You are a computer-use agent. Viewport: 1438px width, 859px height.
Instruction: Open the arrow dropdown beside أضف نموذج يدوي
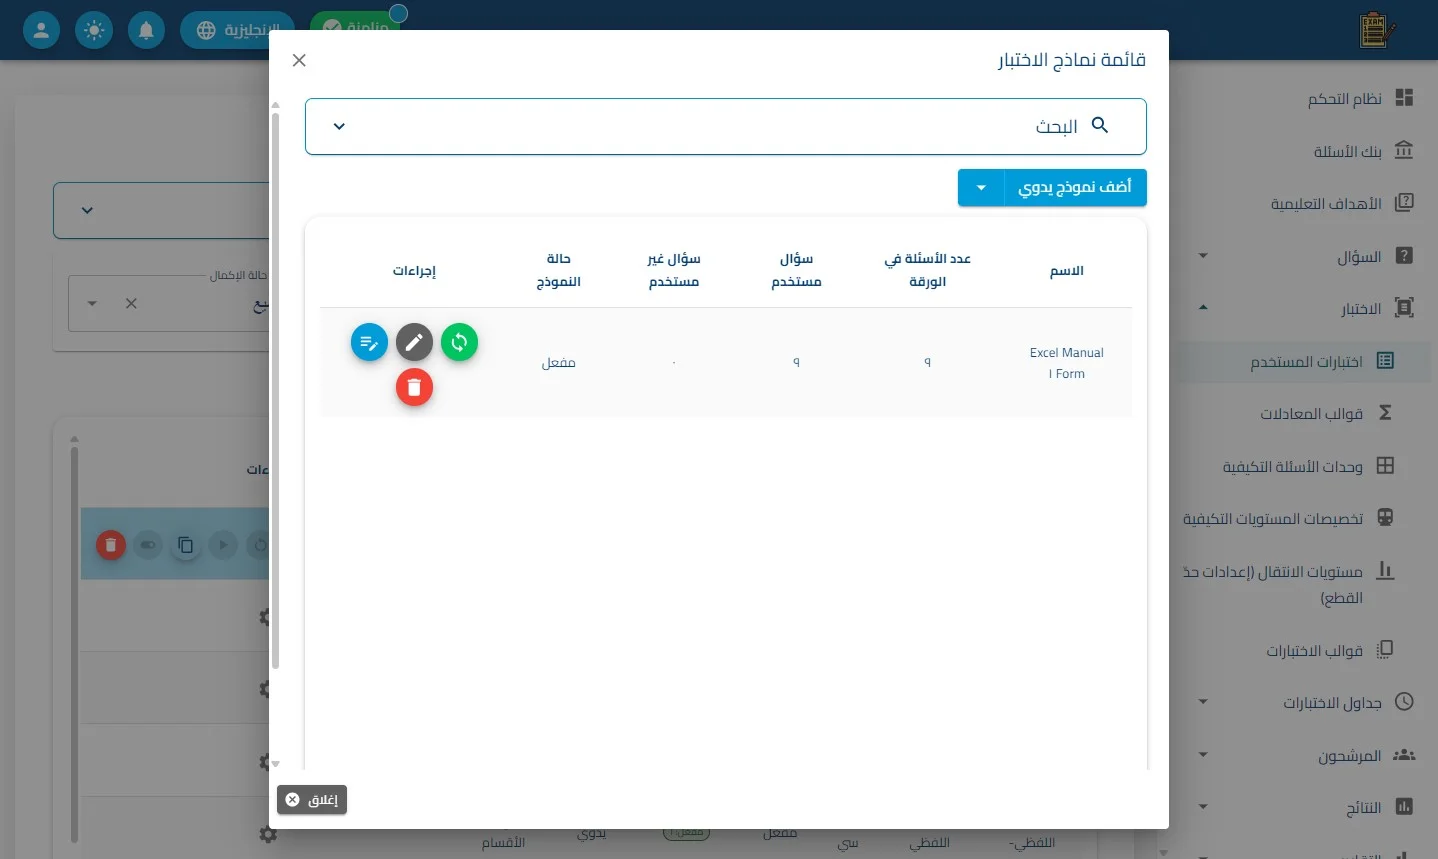(981, 188)
